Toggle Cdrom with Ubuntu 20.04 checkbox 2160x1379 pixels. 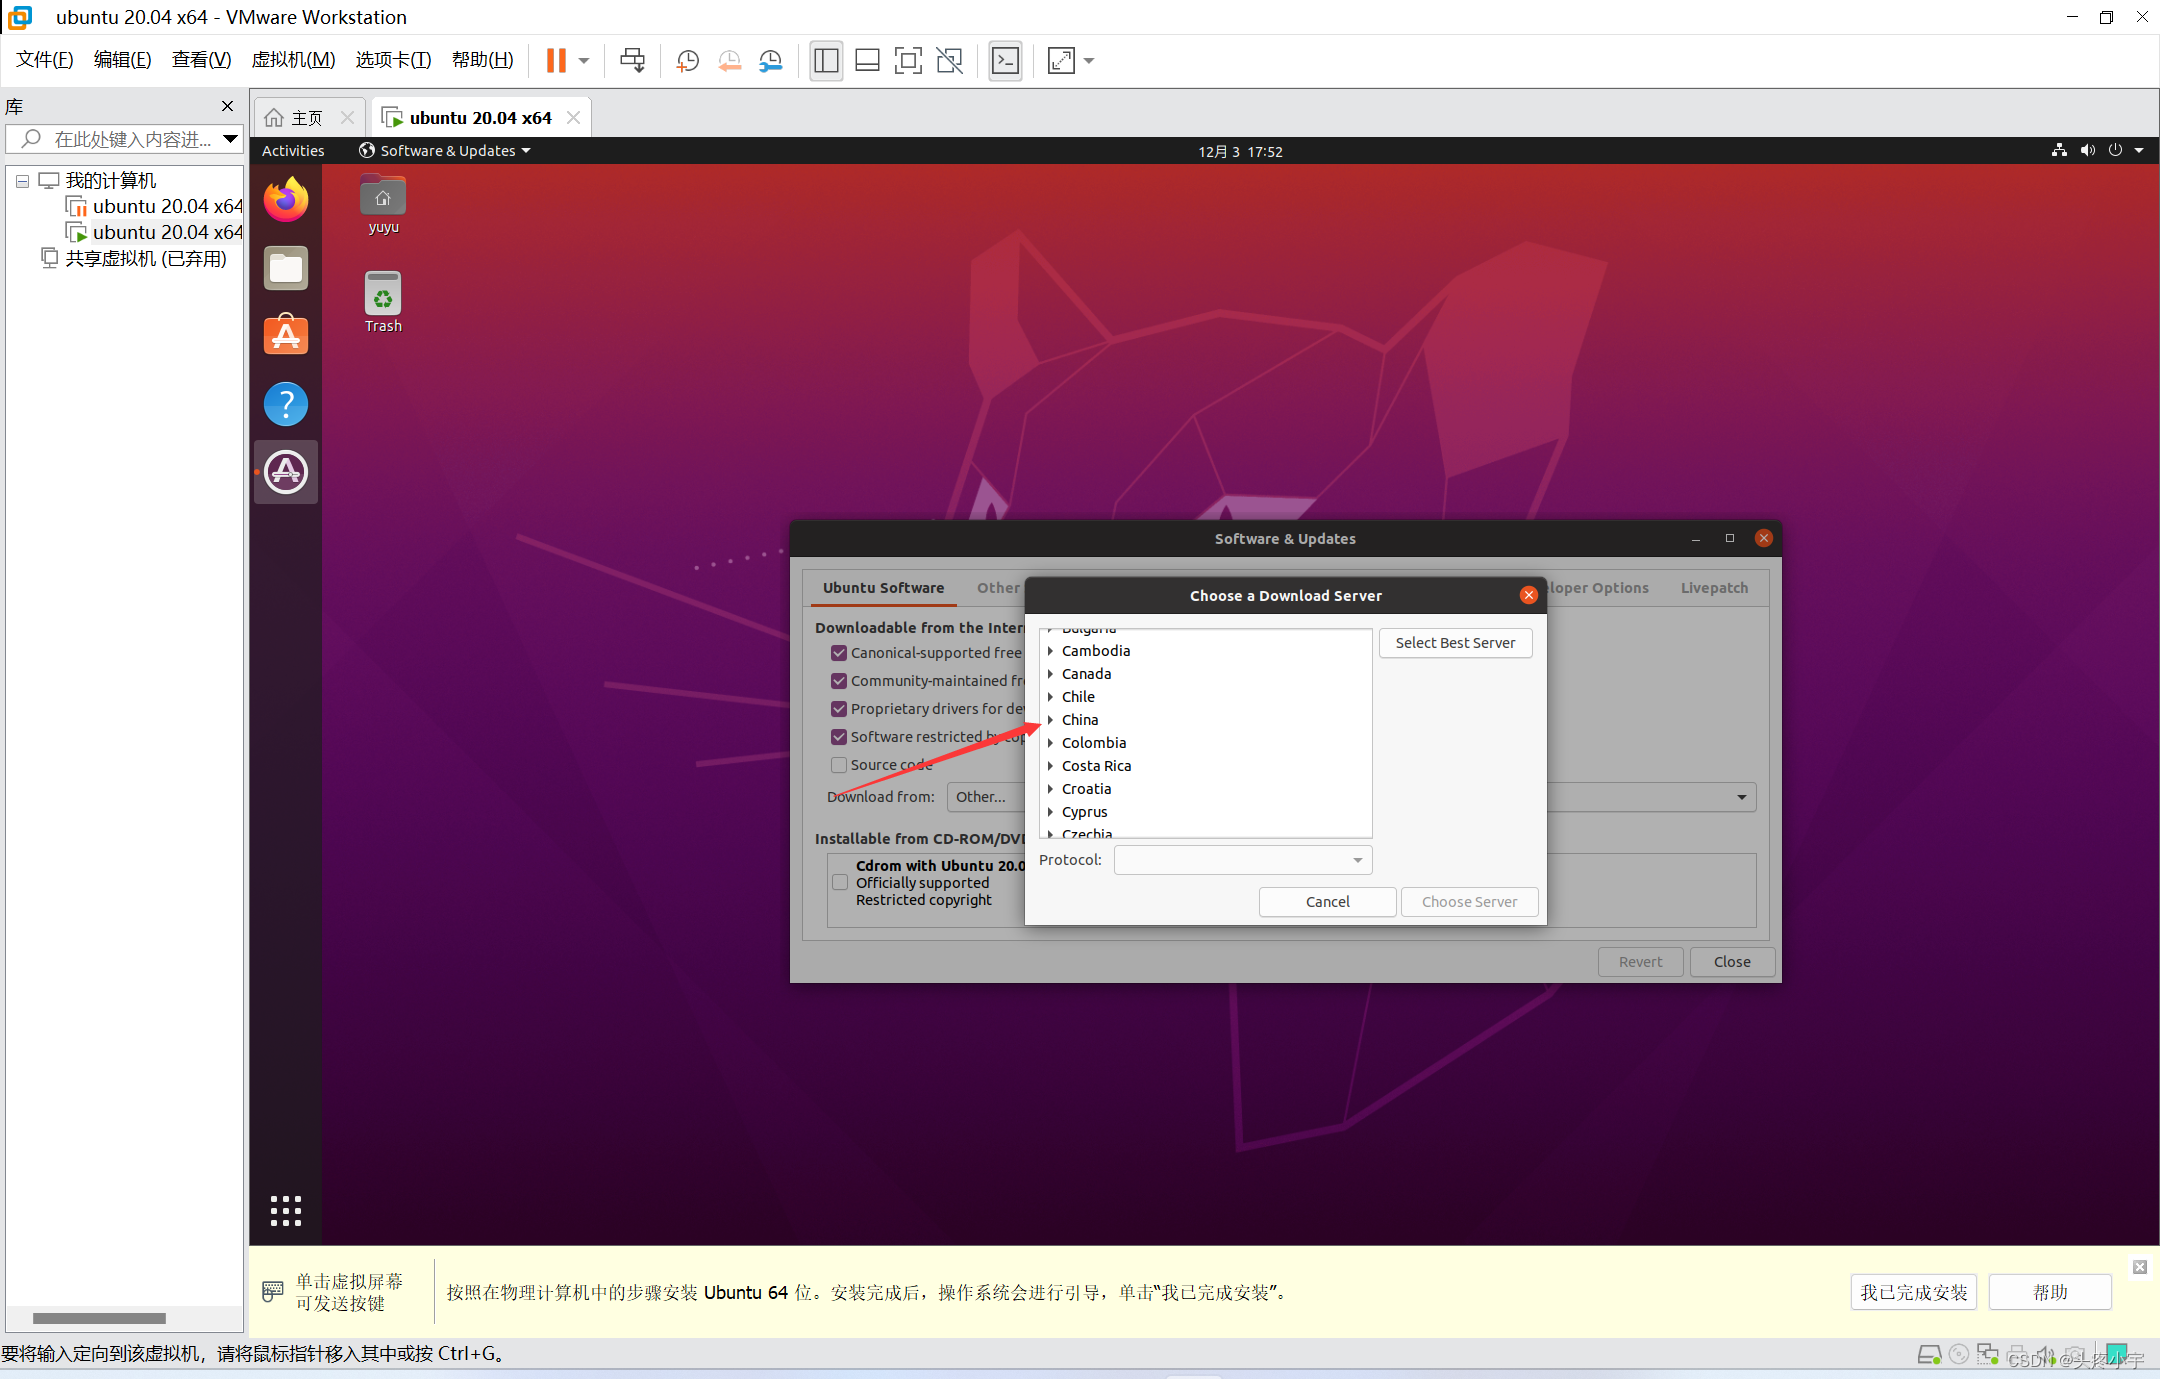tap(840, 882)
